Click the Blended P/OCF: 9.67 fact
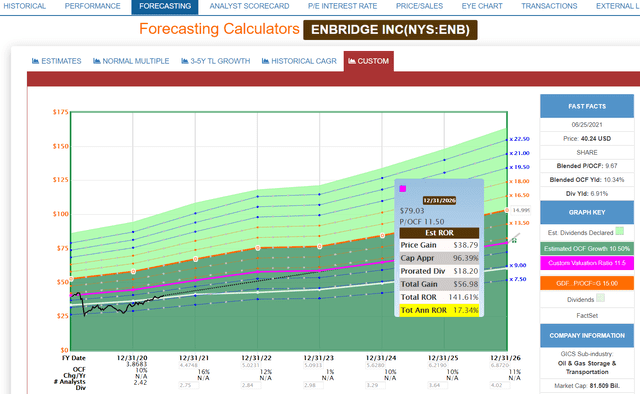This screenshot has height=394, width=640. (x=587, y=166)
